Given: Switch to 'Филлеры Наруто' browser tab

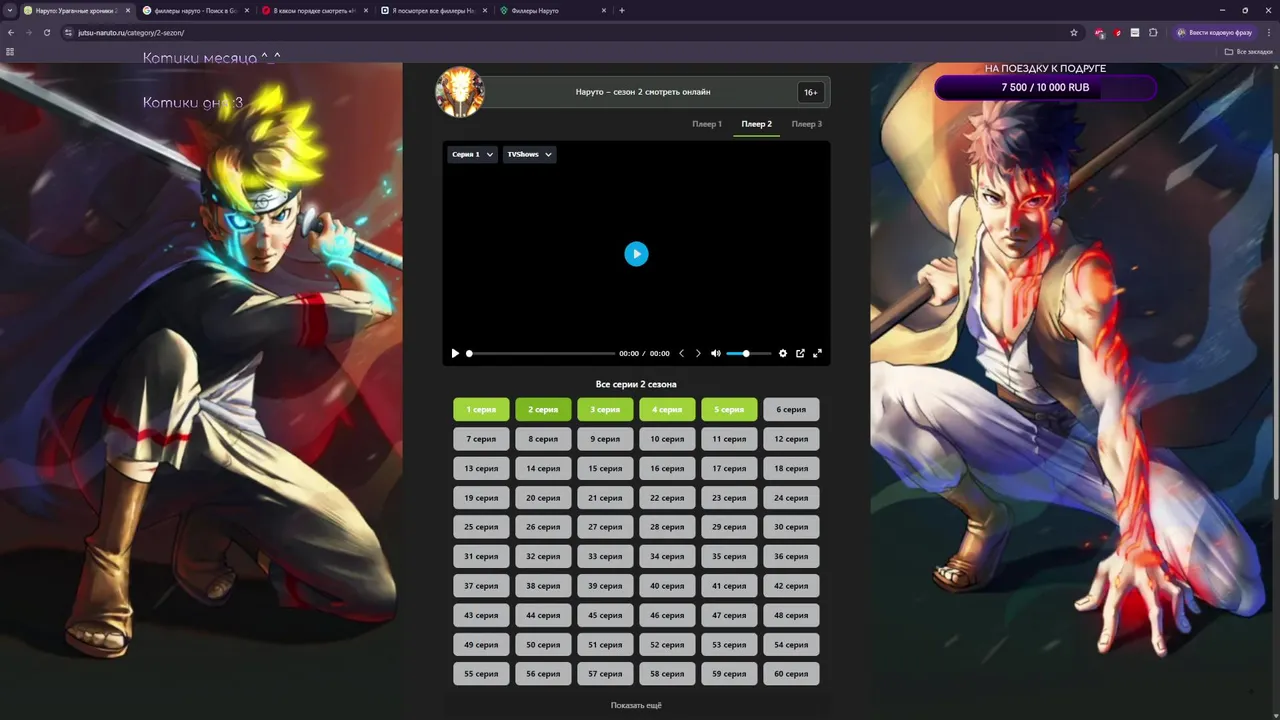Looking at the screenshot, I should (552, 10).
